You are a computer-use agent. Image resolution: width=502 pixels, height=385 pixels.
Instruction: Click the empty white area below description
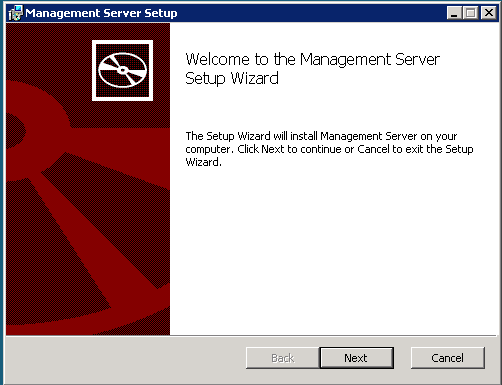[333, 250]
